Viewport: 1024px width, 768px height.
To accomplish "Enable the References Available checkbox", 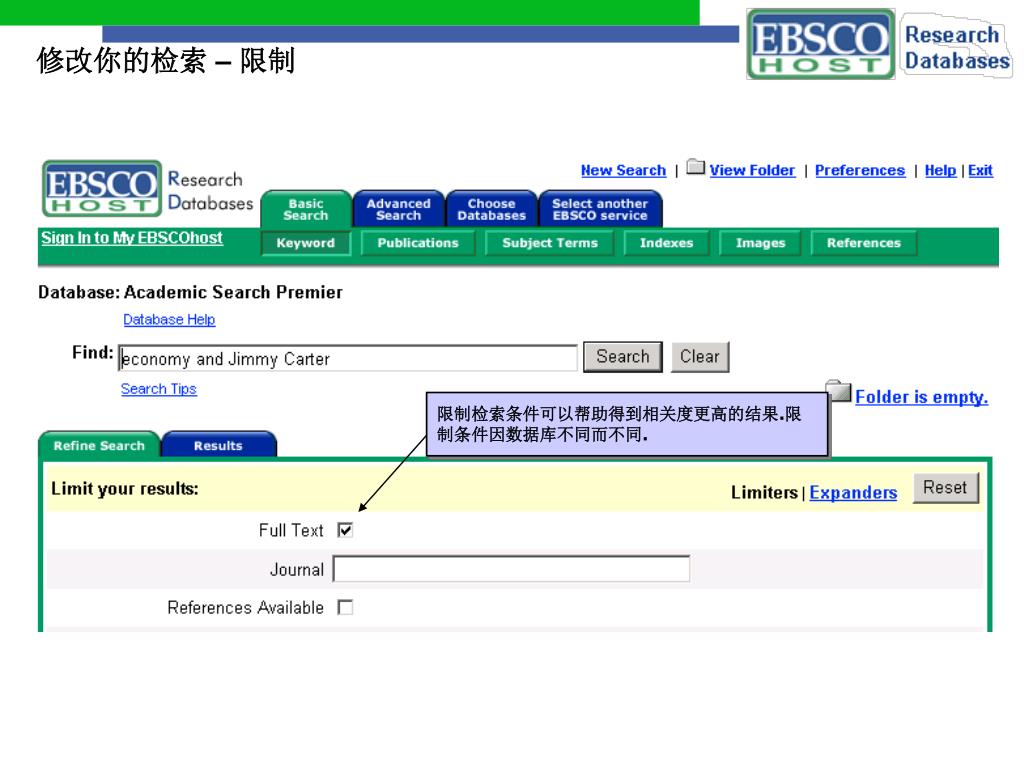I will pyautogui.click(x=345, y=607).
